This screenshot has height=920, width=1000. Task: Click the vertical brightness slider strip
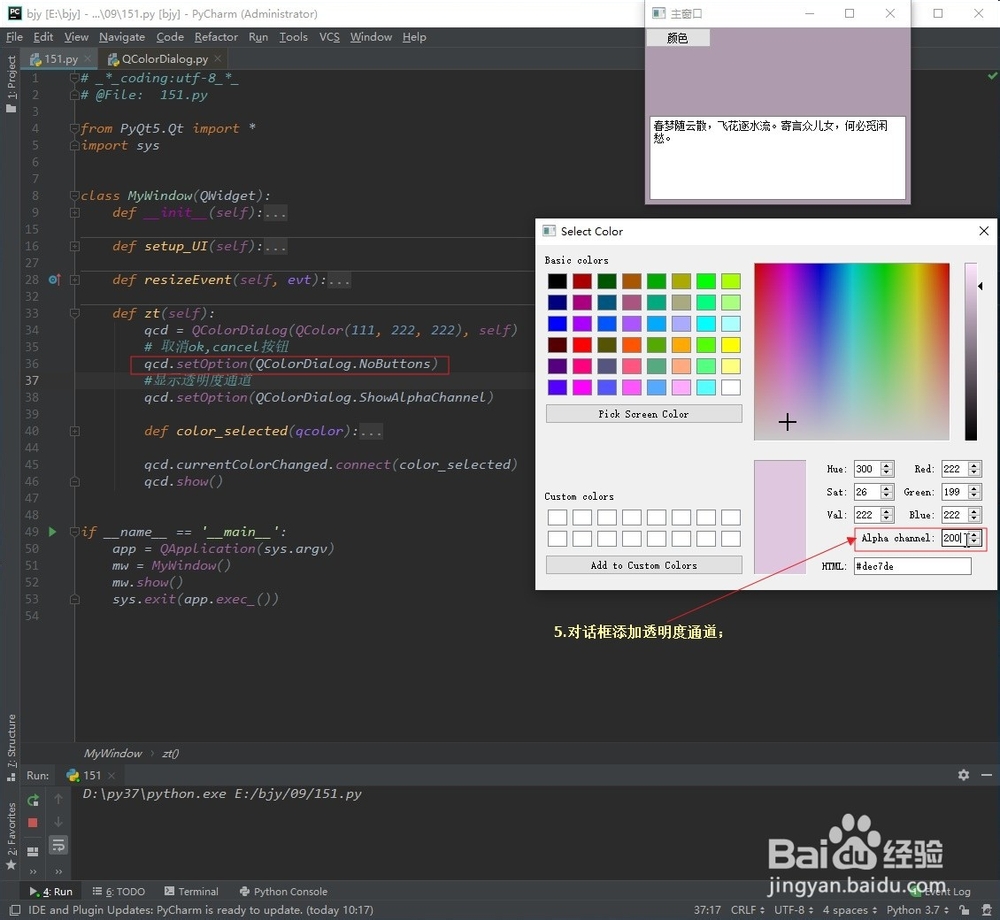tap(970, 351)
